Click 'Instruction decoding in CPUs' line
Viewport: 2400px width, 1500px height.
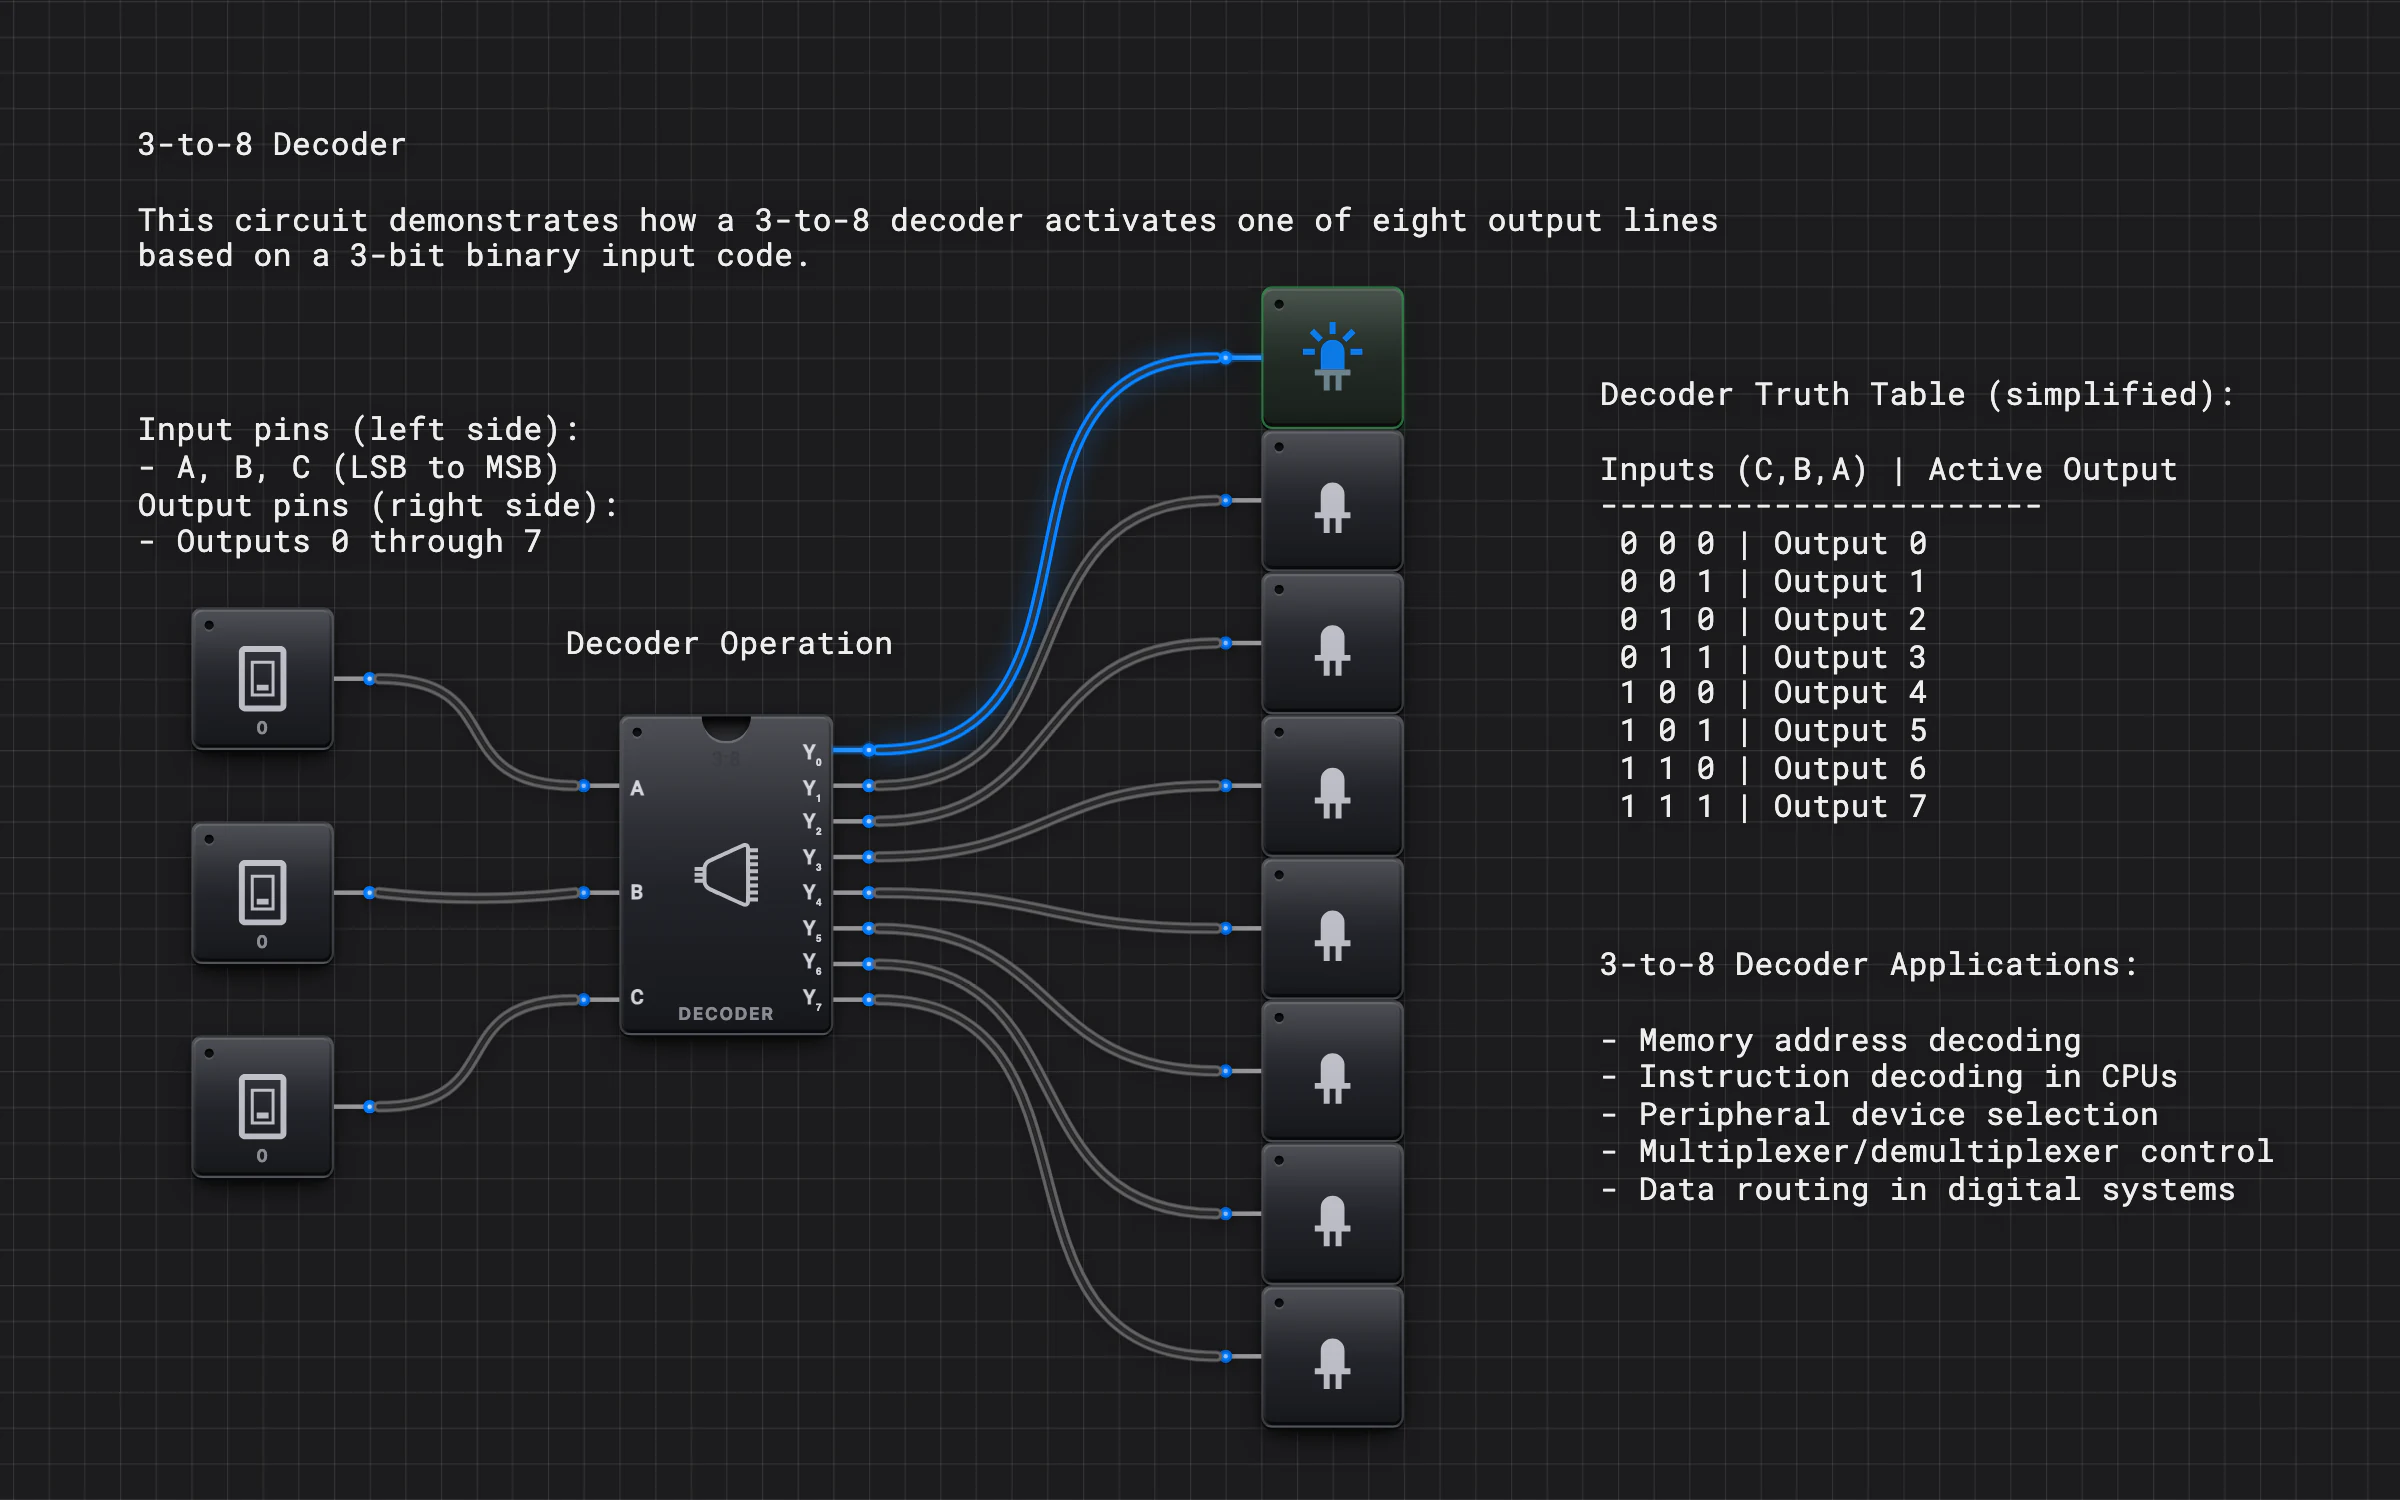pyautogui.click(x=1889, y=1077)
